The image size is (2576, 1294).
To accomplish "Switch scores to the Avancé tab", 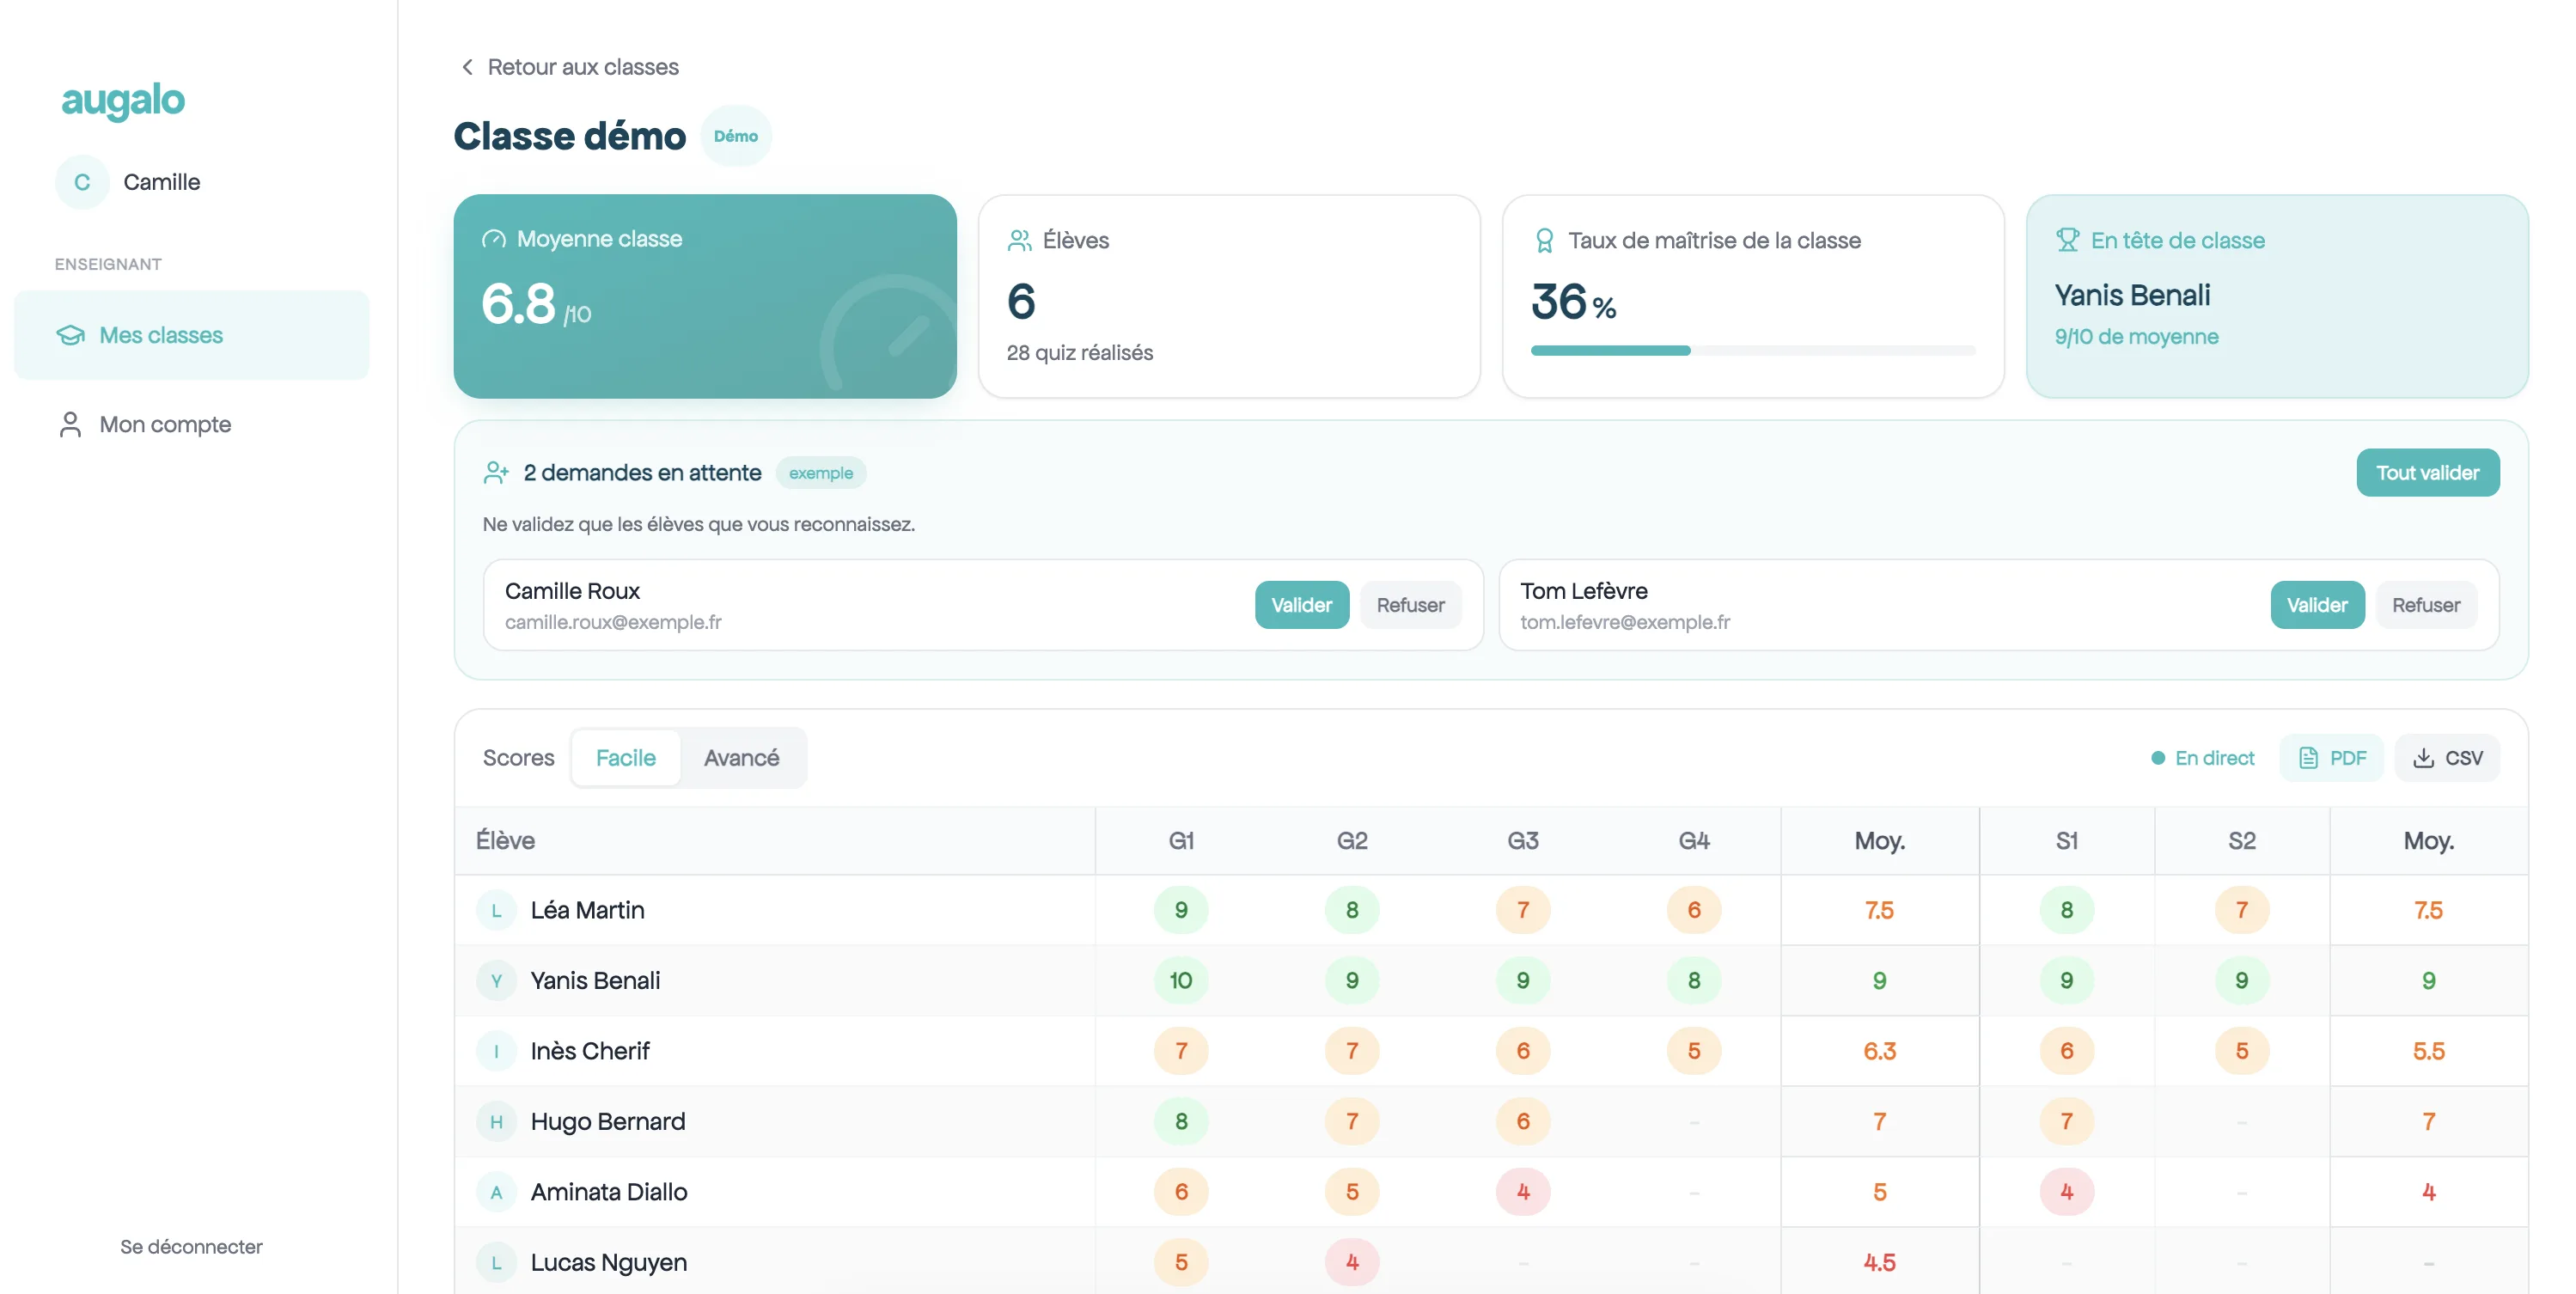I will (x=741, y=758).
